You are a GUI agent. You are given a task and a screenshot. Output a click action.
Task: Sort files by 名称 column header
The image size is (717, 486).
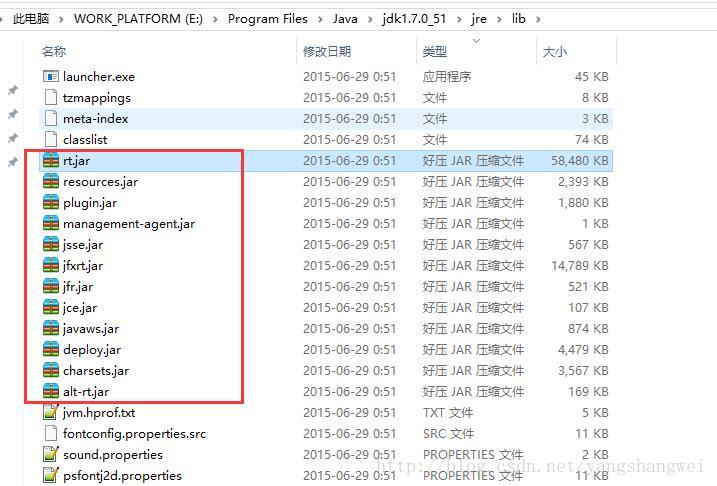54,51
